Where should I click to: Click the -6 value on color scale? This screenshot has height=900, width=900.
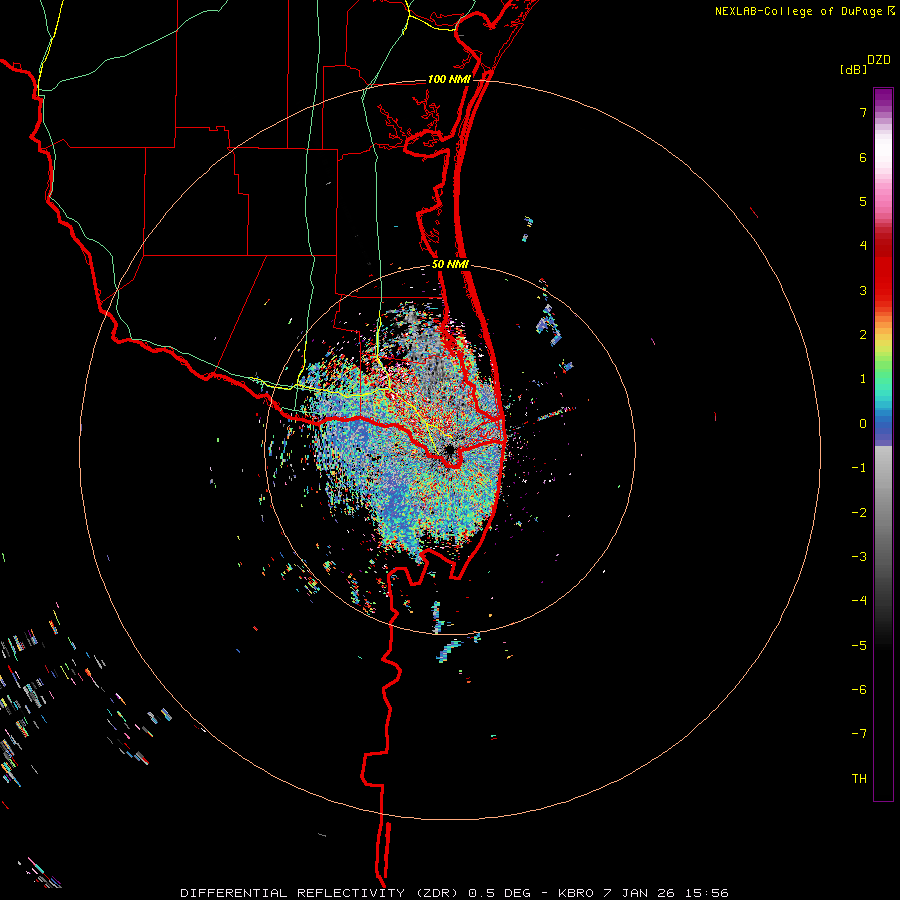pyautogui.click(x=859, y=690)
